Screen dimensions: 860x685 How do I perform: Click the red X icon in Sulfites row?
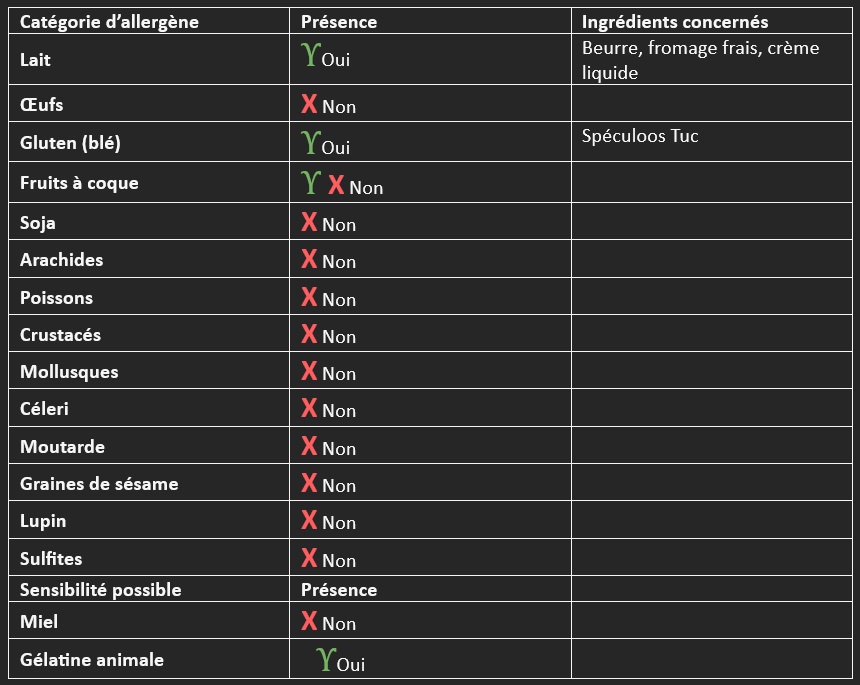click(x=309, y=557)
